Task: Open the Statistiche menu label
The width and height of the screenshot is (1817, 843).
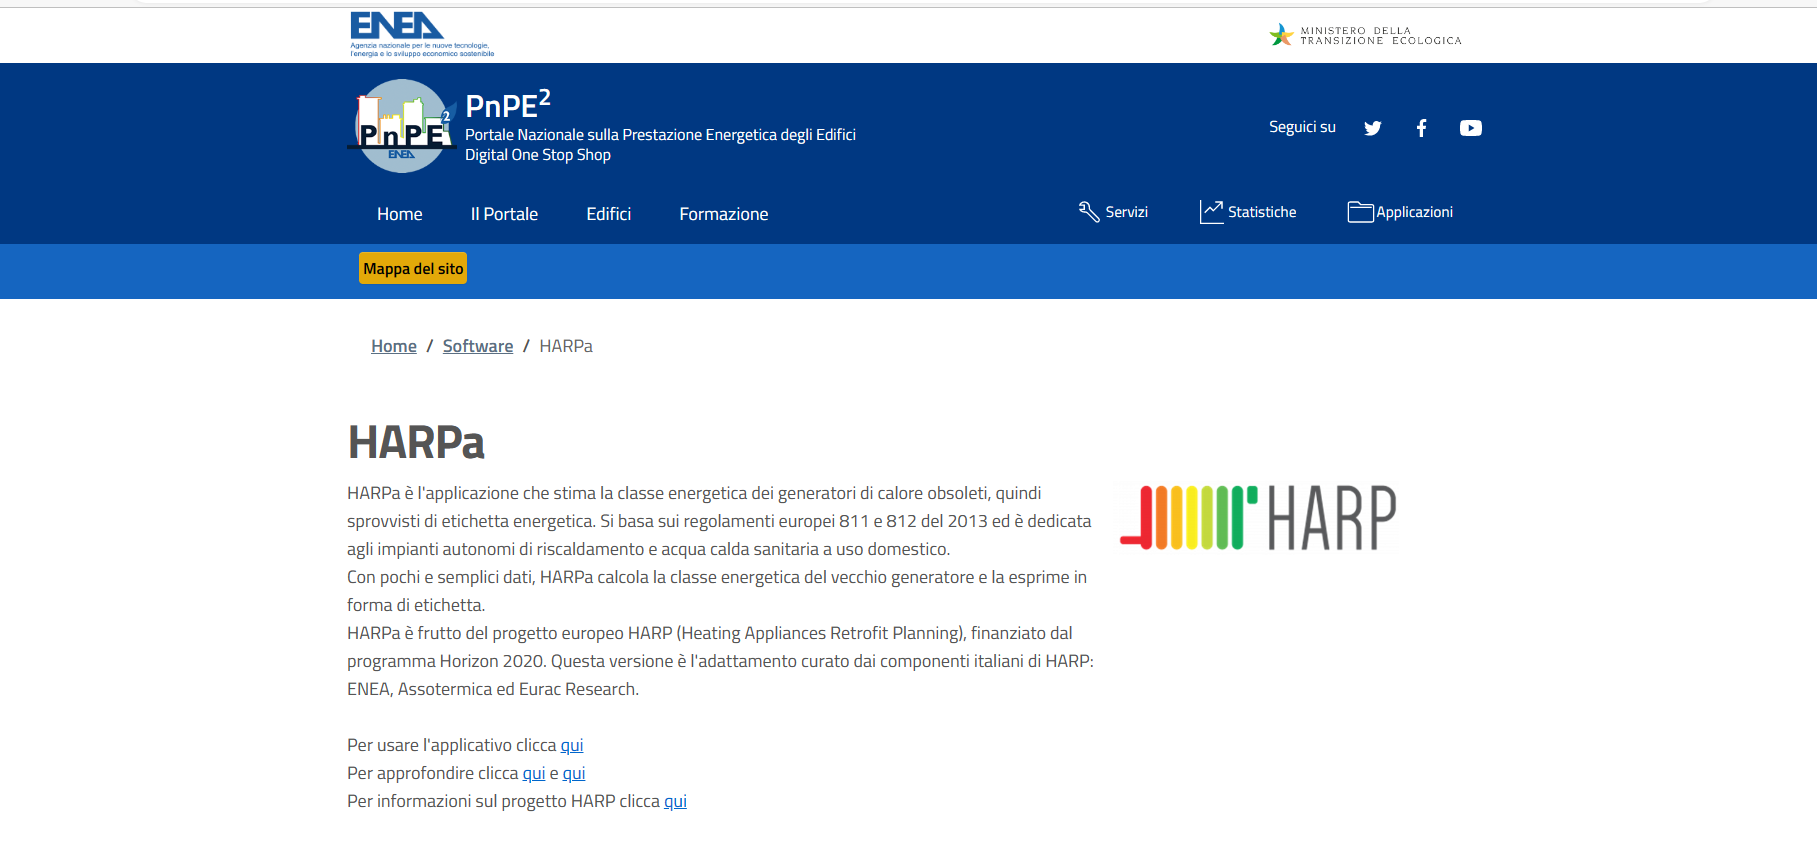Action: [1262, 212]
